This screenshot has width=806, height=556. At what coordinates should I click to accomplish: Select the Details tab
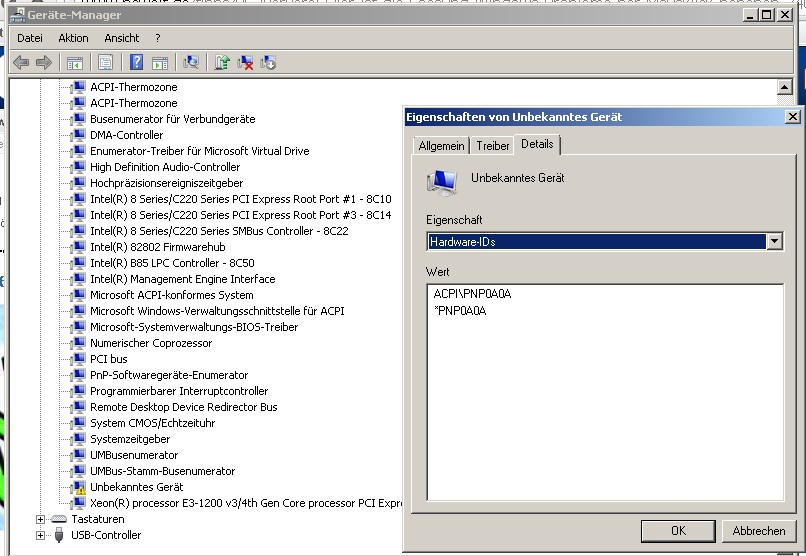pos(537,144)
